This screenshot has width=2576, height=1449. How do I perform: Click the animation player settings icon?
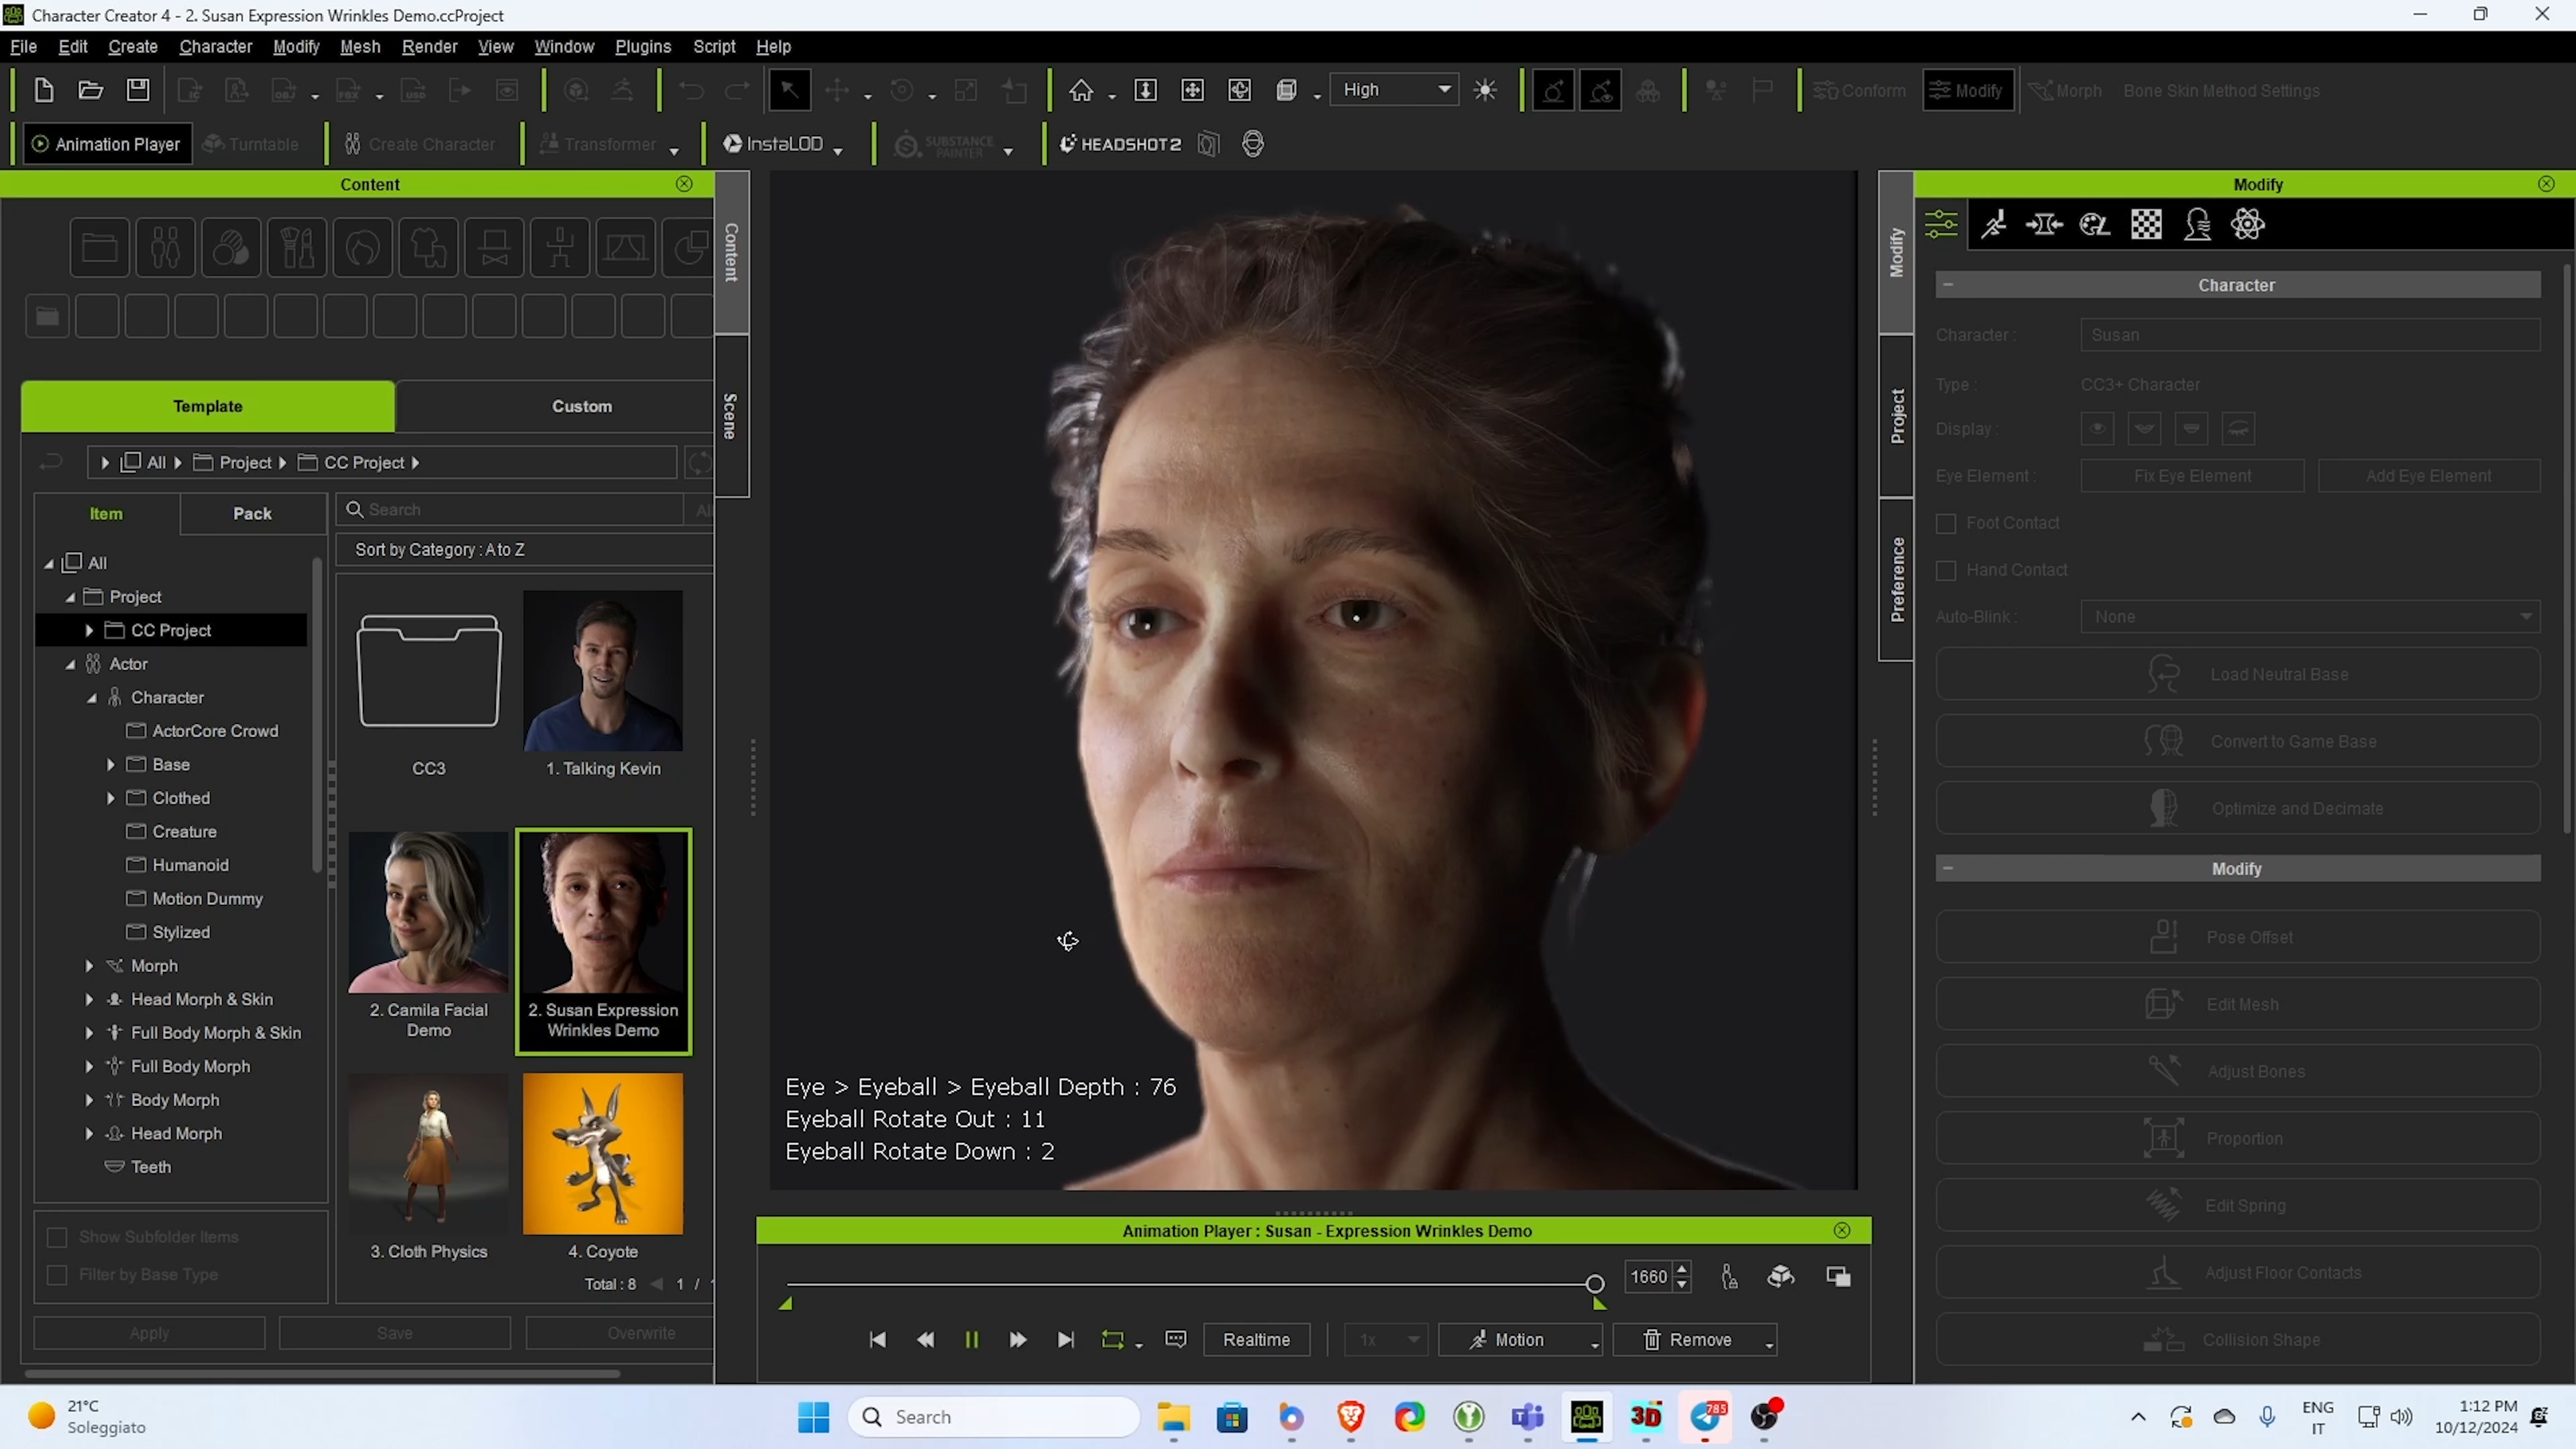tap(1176, 1340)
